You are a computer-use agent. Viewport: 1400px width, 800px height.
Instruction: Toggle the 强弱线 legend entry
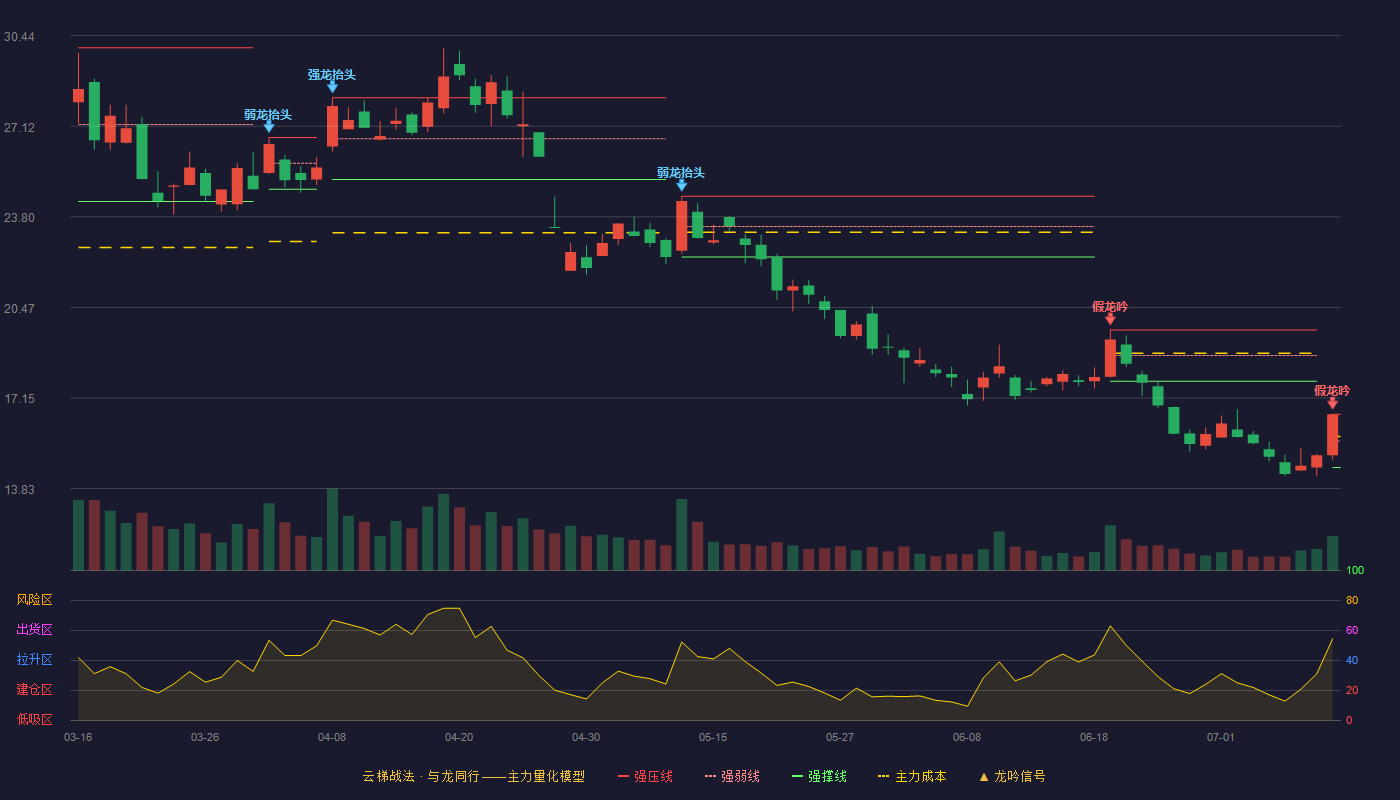[x=732, y=776]
